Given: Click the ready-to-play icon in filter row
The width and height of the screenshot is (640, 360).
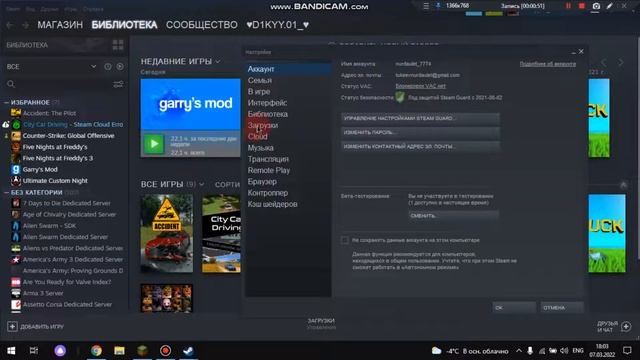Looking at the screenshot, I should coord(120,67).
